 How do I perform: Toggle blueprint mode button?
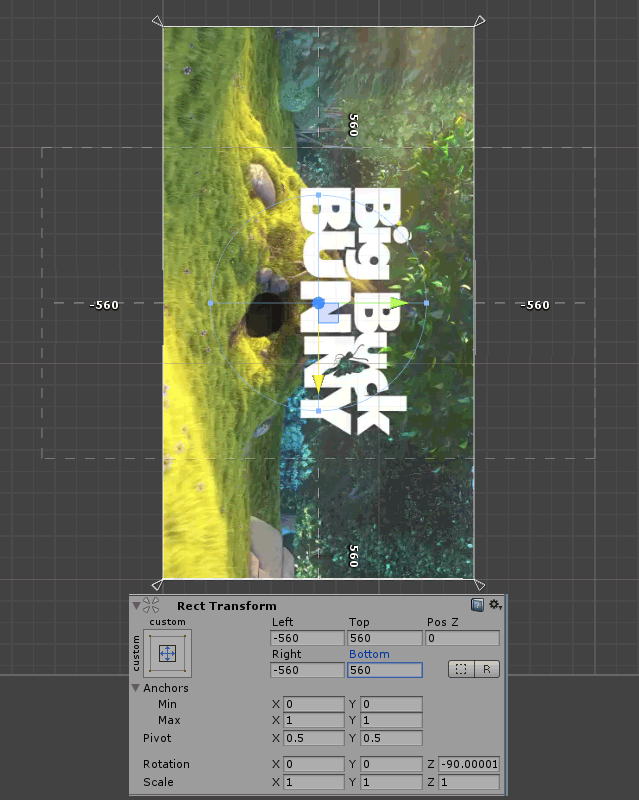point(461,669)
